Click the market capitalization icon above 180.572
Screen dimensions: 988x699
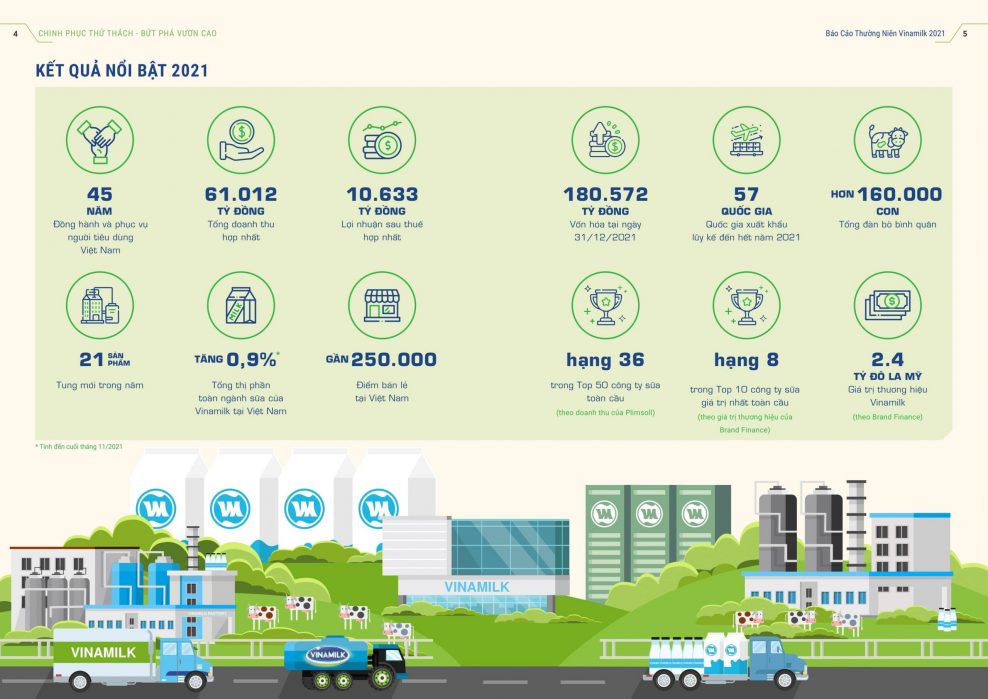(x=605, y=140)
